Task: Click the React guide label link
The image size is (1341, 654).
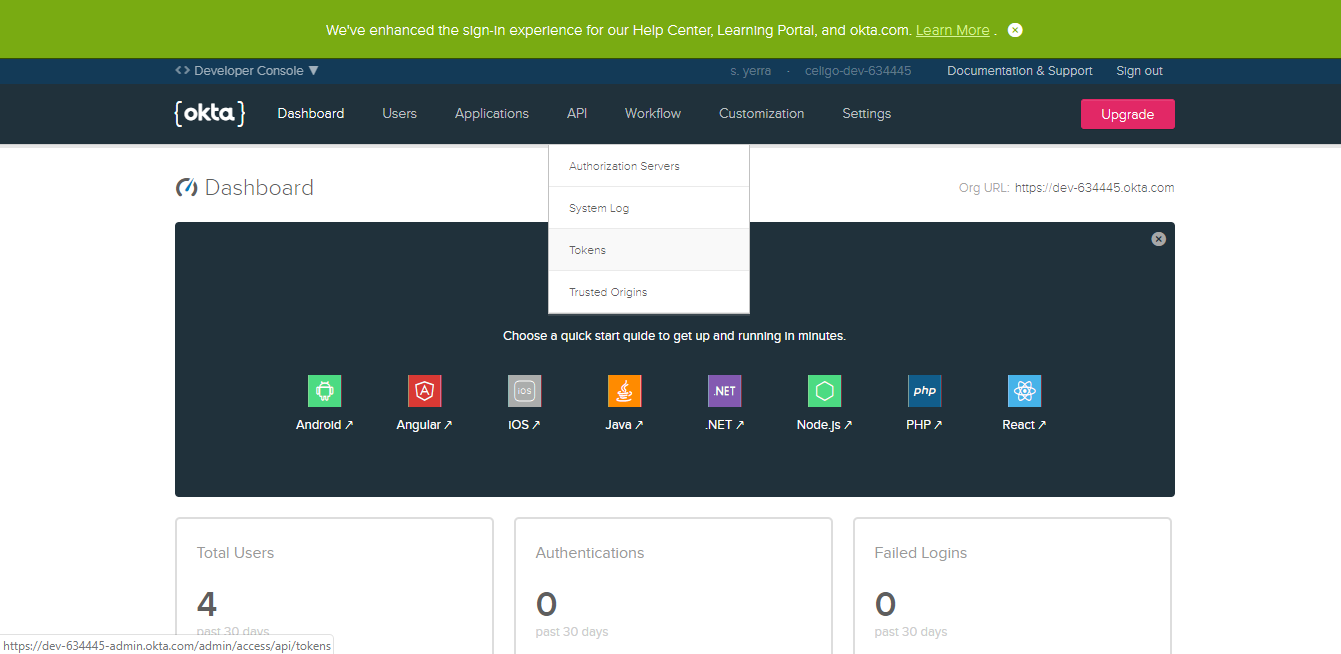Action: click(x=1024, y=425)
